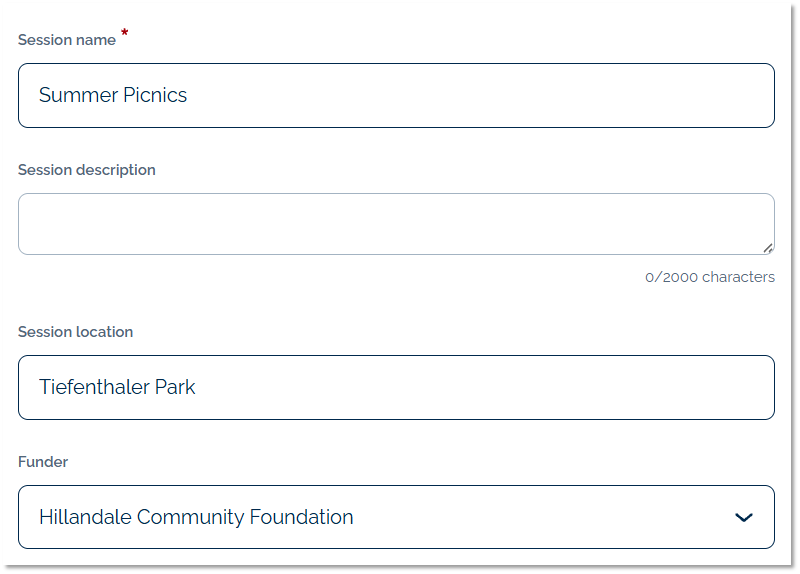Click the word "Foundation" in Funder box
800x574 pixels.
click(302, 517)
